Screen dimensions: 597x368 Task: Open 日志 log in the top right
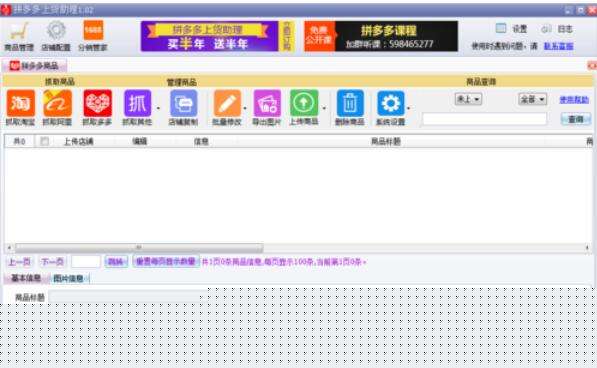557,29
